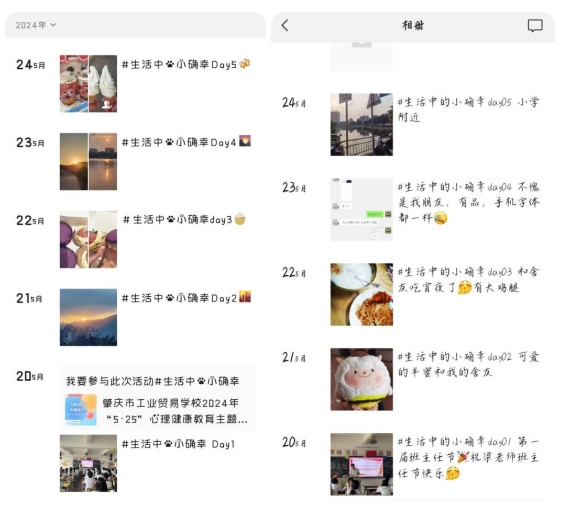
Task: Open the day05 riverside photo near 小学附近
Action: coord(361,124)
